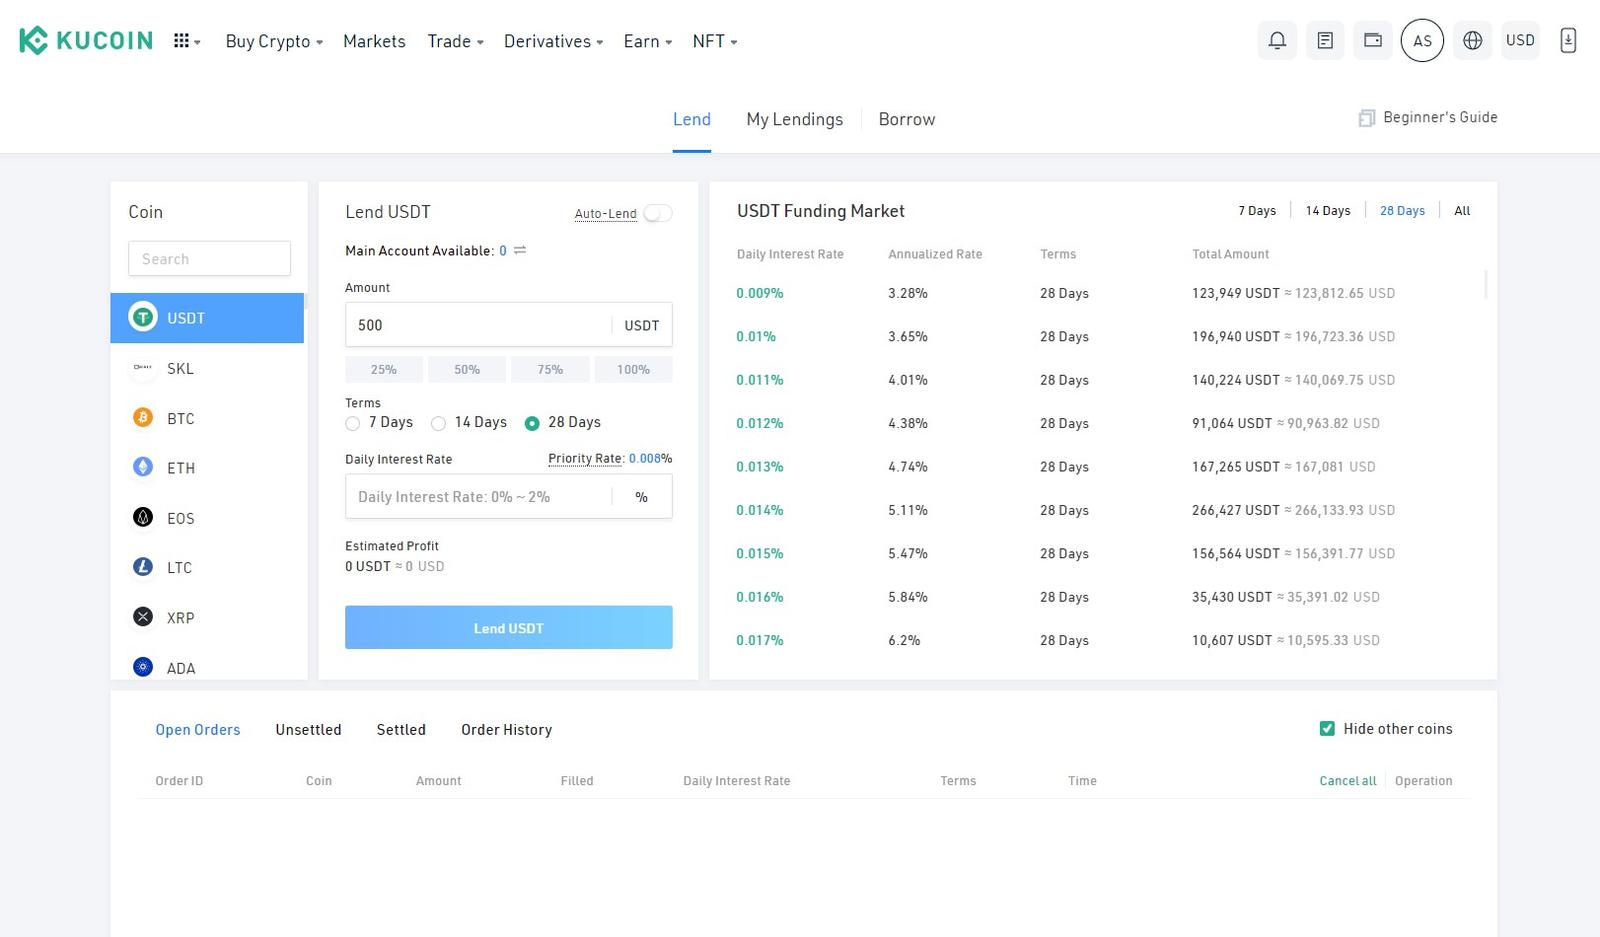Switch to the Borrow tab
The image size is (1600, 937).
coord(907,119)
